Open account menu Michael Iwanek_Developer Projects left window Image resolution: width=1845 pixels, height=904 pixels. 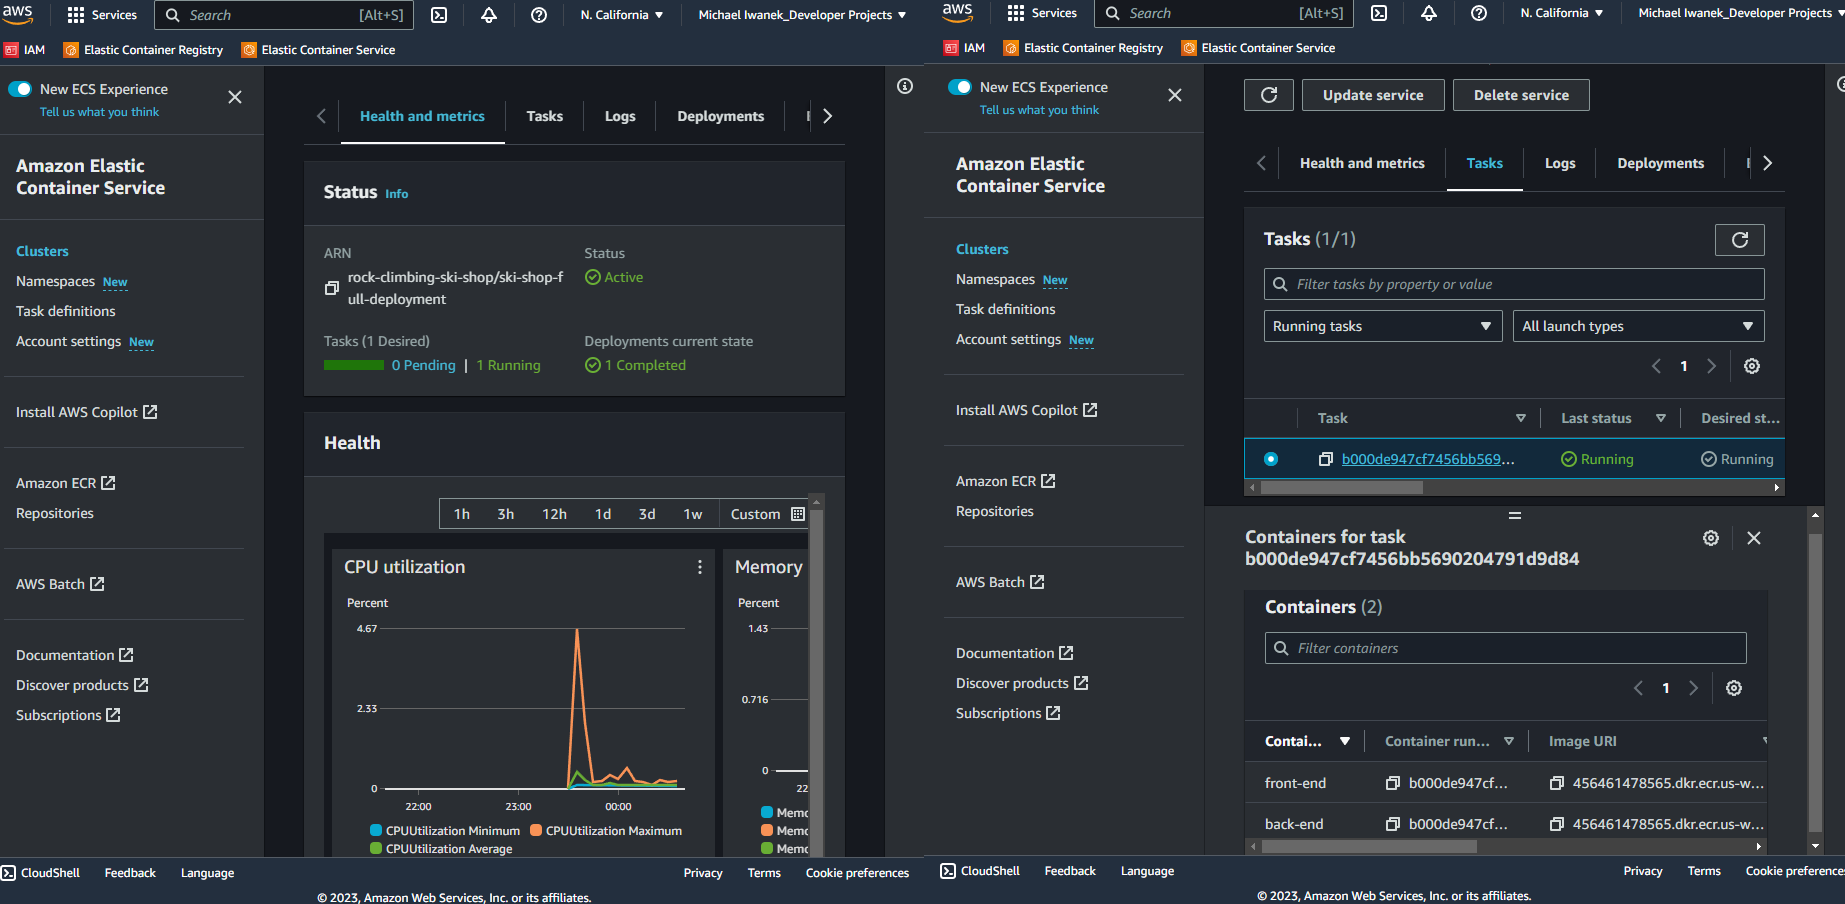coord(802,15)
